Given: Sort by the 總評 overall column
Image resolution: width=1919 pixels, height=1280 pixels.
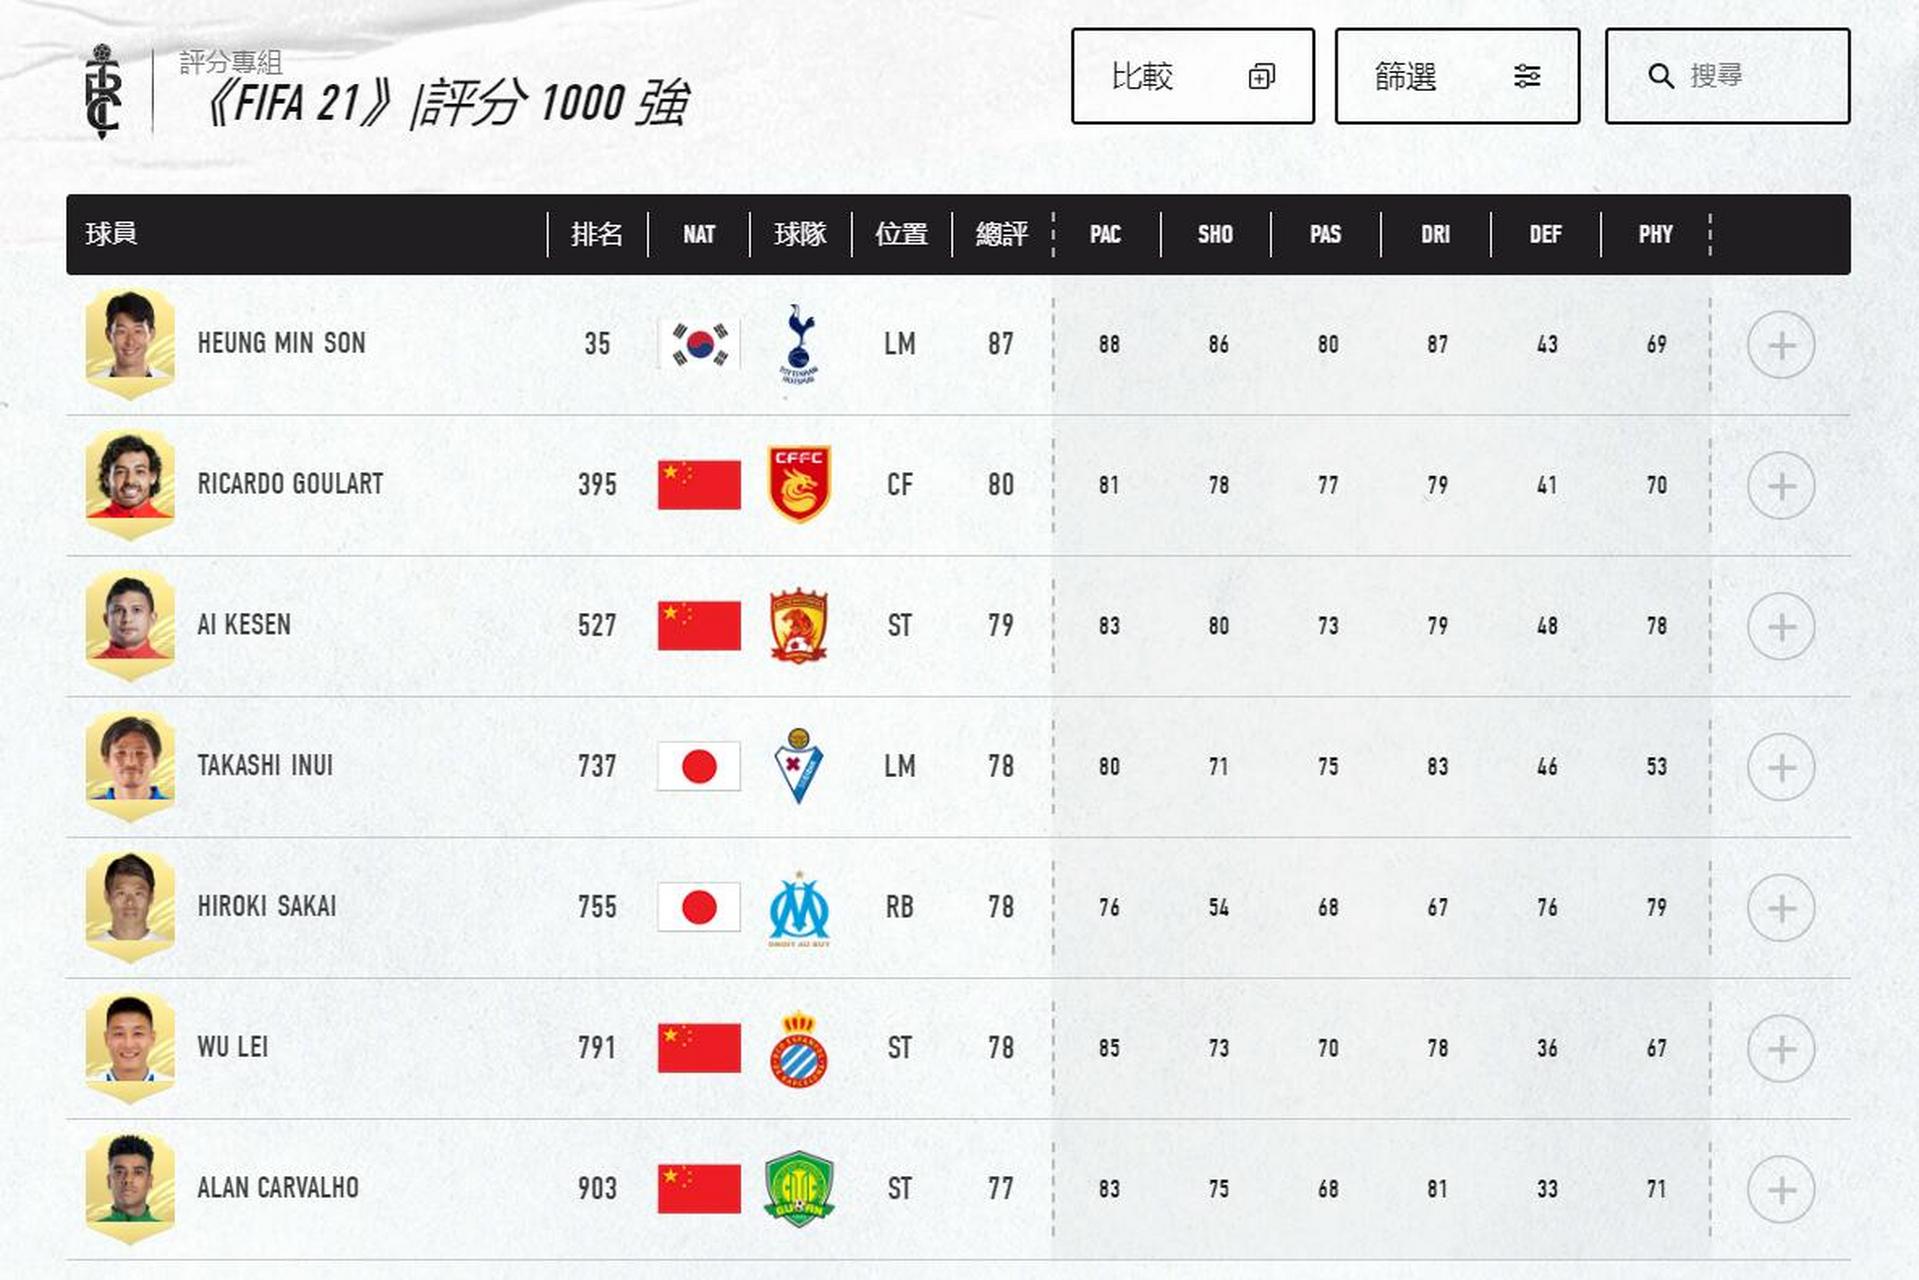Looking at the screenshot, I should click(x=1001, y=234).
